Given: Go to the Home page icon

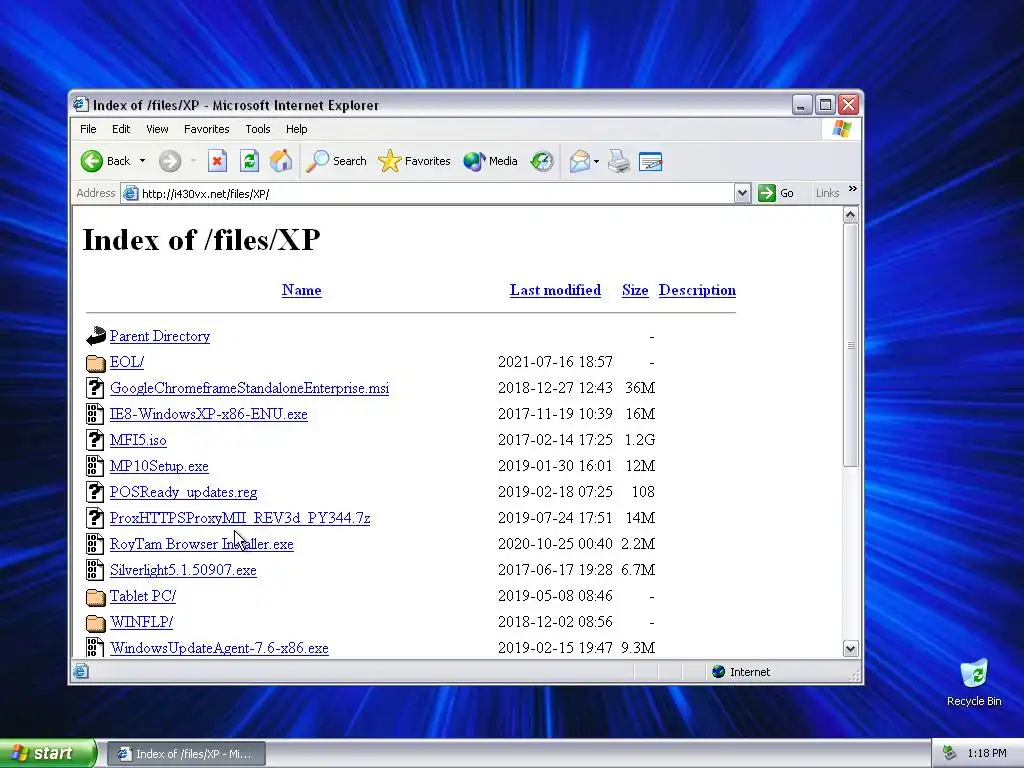Looking at the screenshot, I should (281, 161).
